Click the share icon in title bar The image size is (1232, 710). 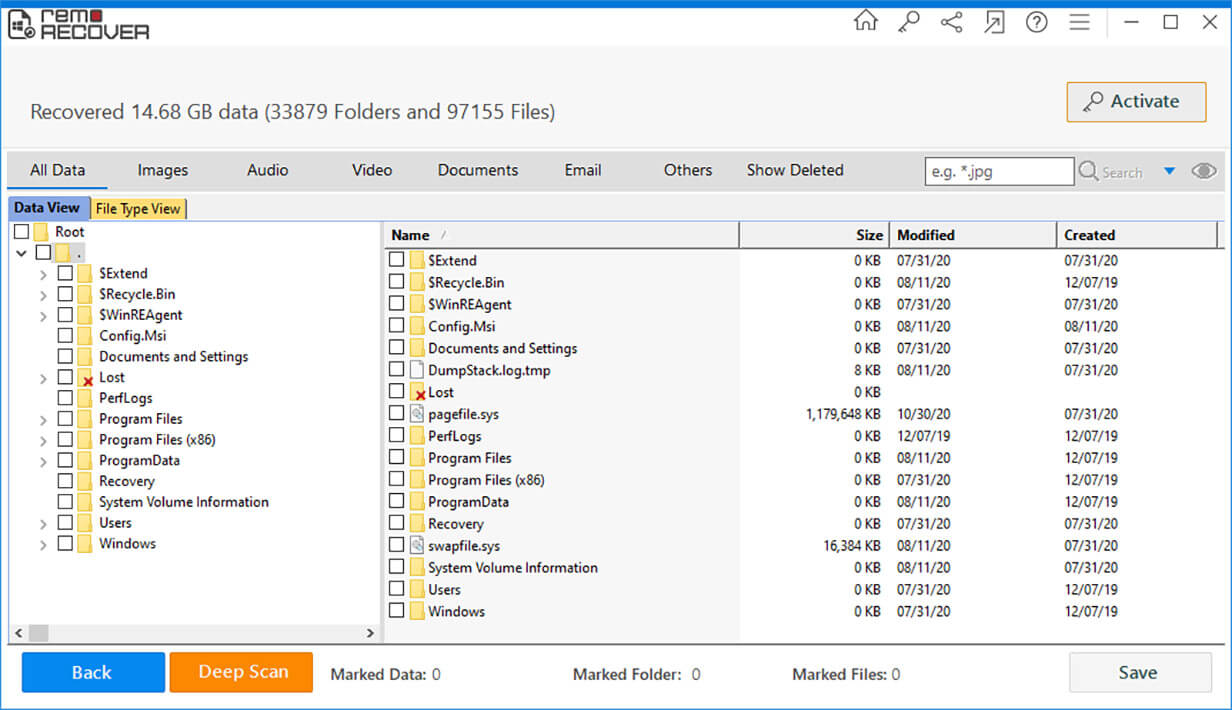951,22
